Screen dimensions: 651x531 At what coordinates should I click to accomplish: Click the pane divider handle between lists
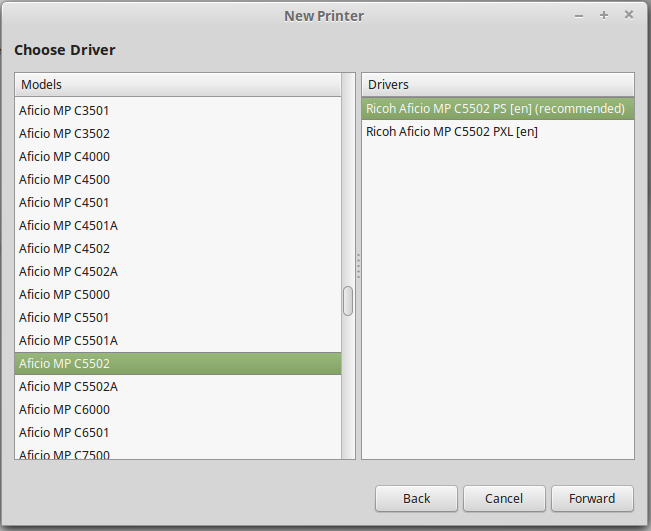click(358, 266)
